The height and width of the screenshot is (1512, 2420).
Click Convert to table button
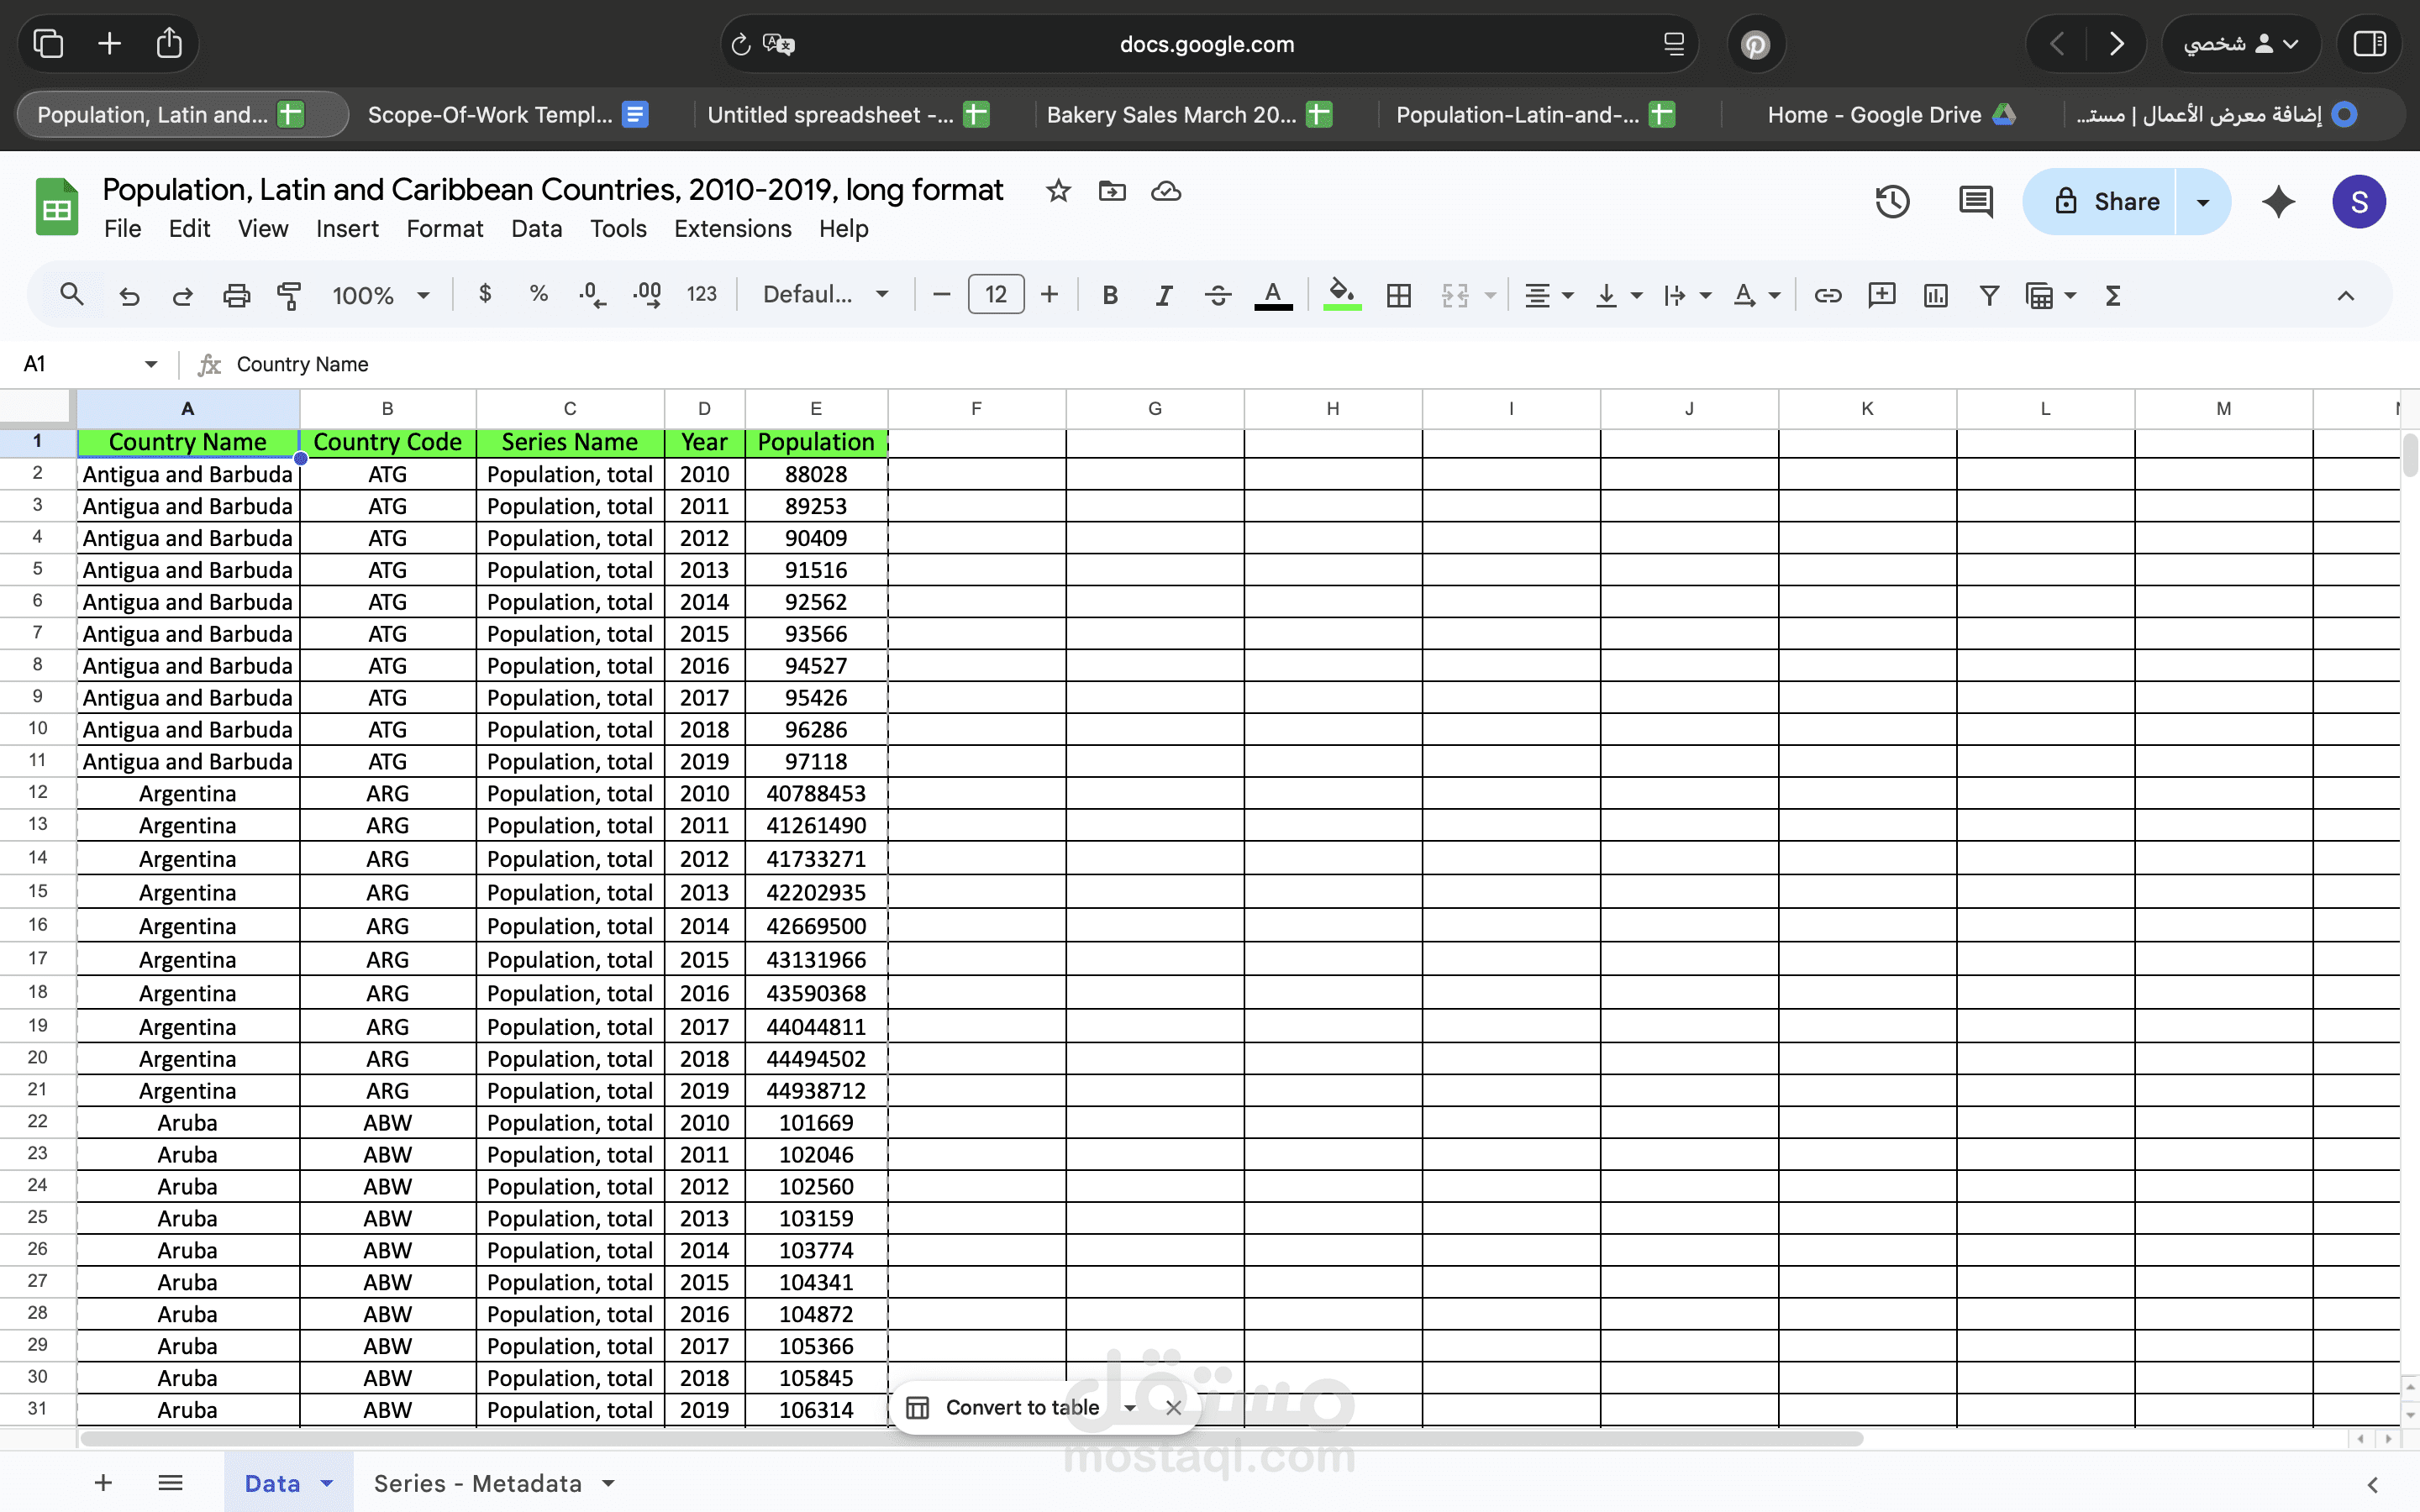tap(1021, 1407)
